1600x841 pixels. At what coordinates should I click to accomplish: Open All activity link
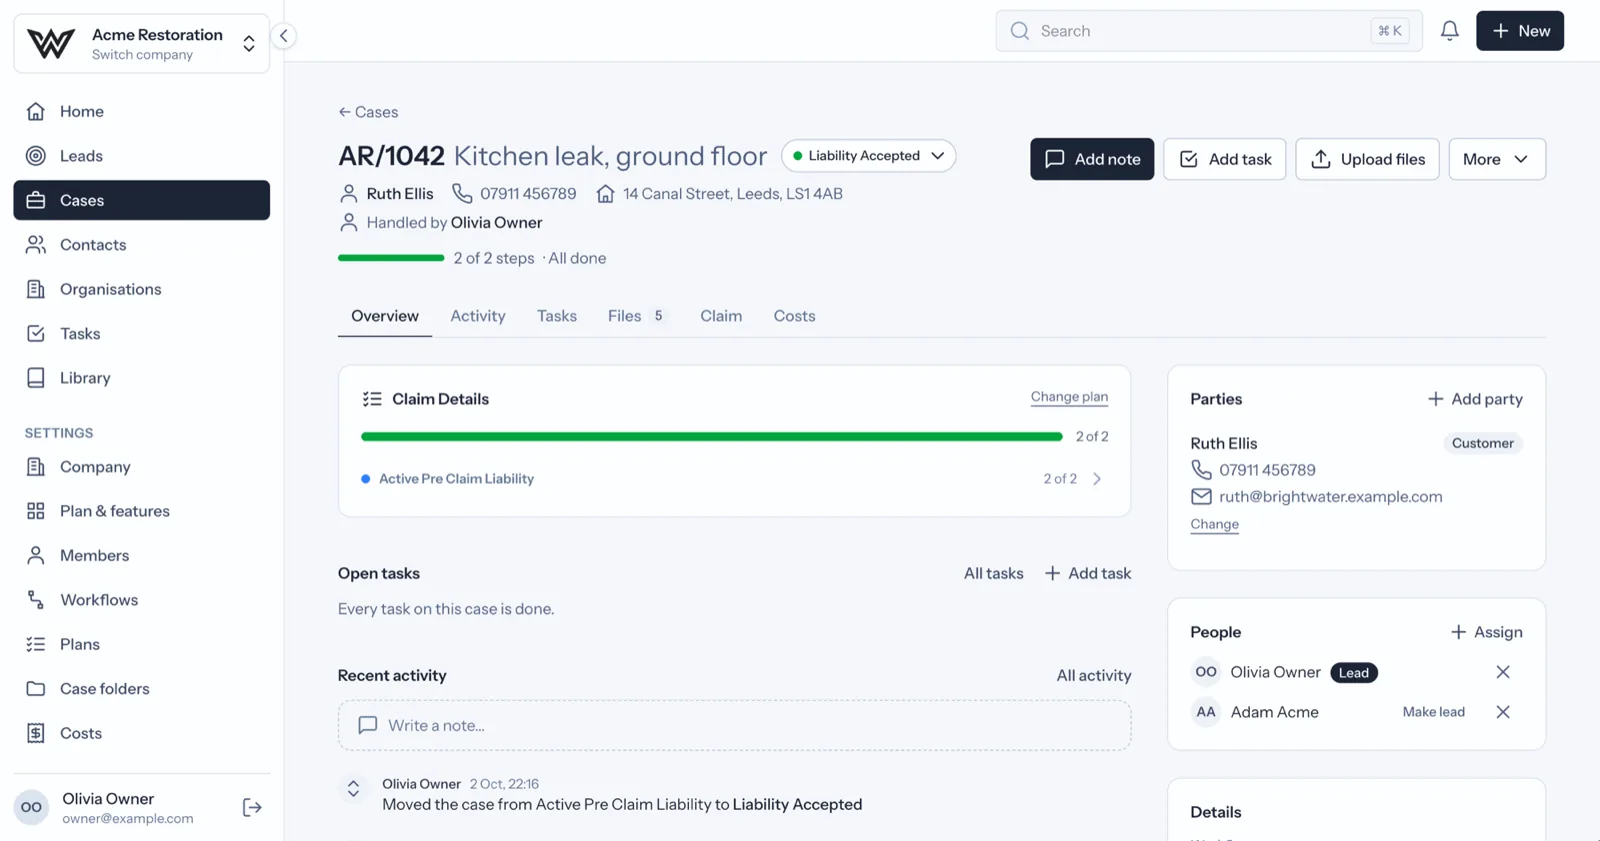[1094, 676]
